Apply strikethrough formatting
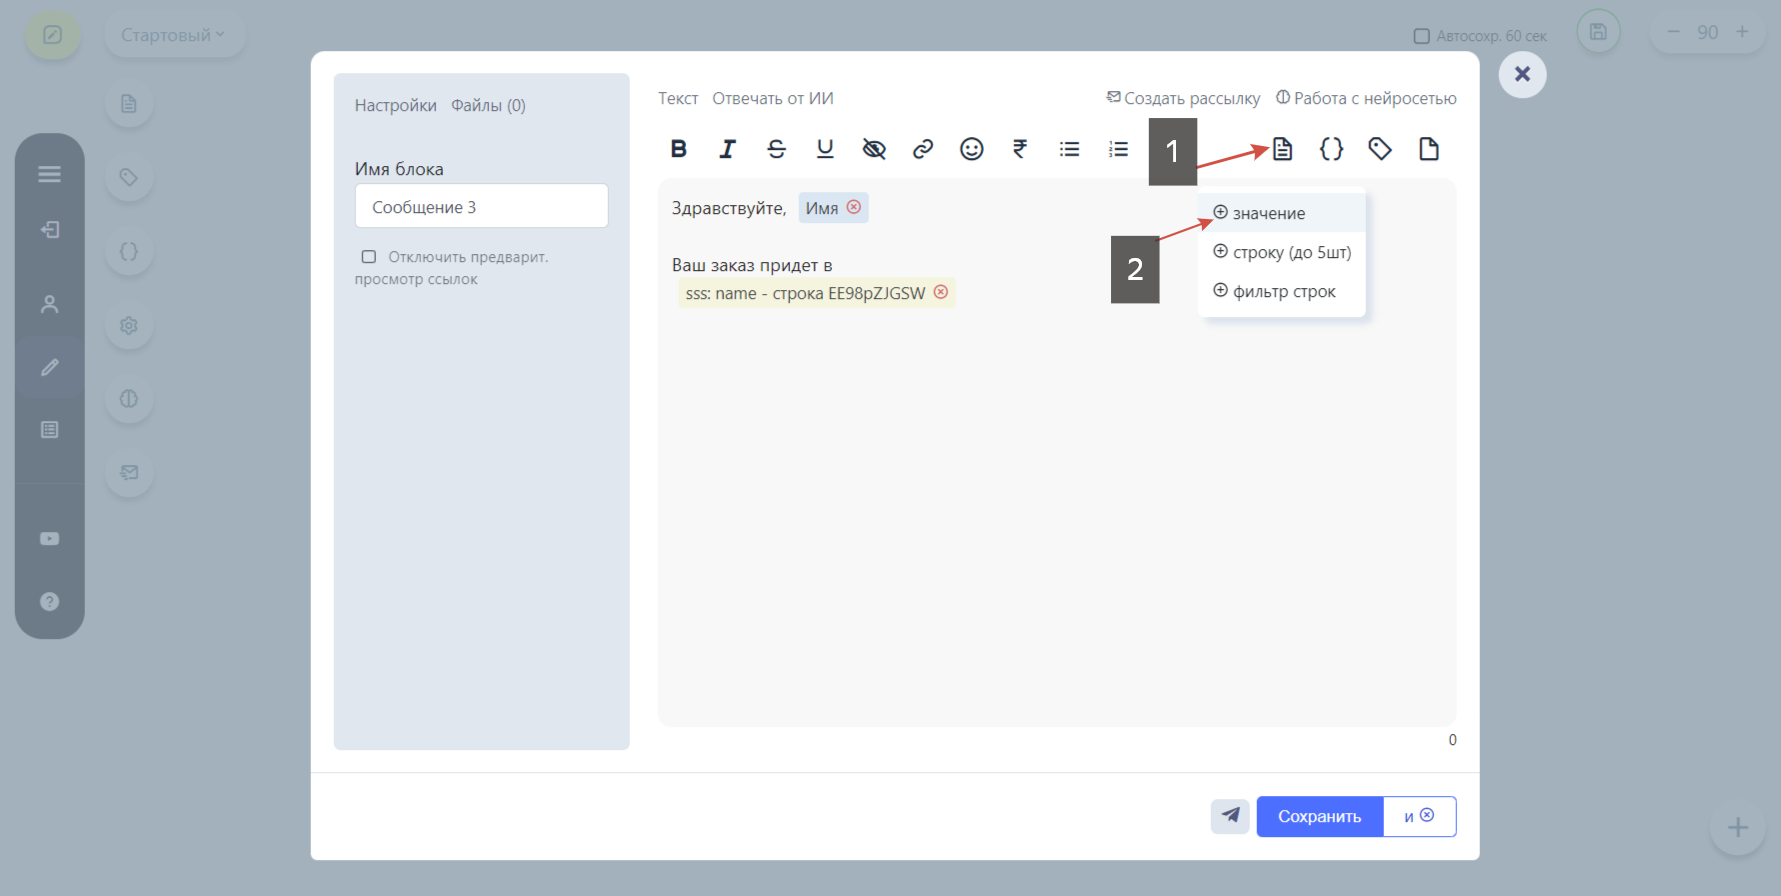This screenshot has height=896, width=1781. pos(776,149)
